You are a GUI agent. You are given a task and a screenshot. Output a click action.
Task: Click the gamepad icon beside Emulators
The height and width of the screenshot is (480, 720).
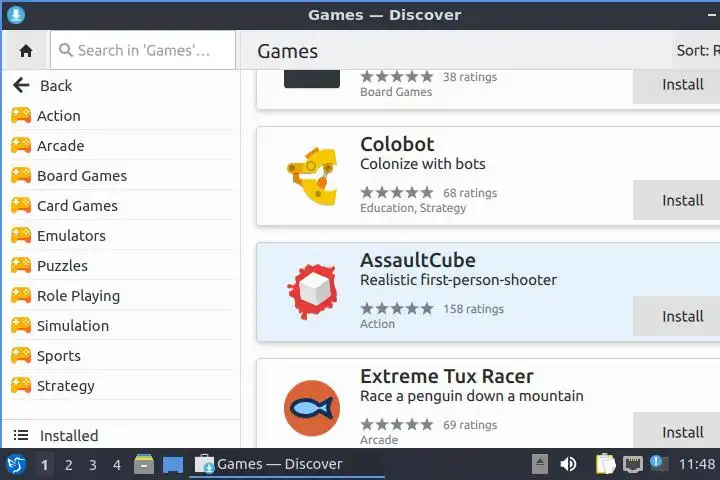pos(21,236)
